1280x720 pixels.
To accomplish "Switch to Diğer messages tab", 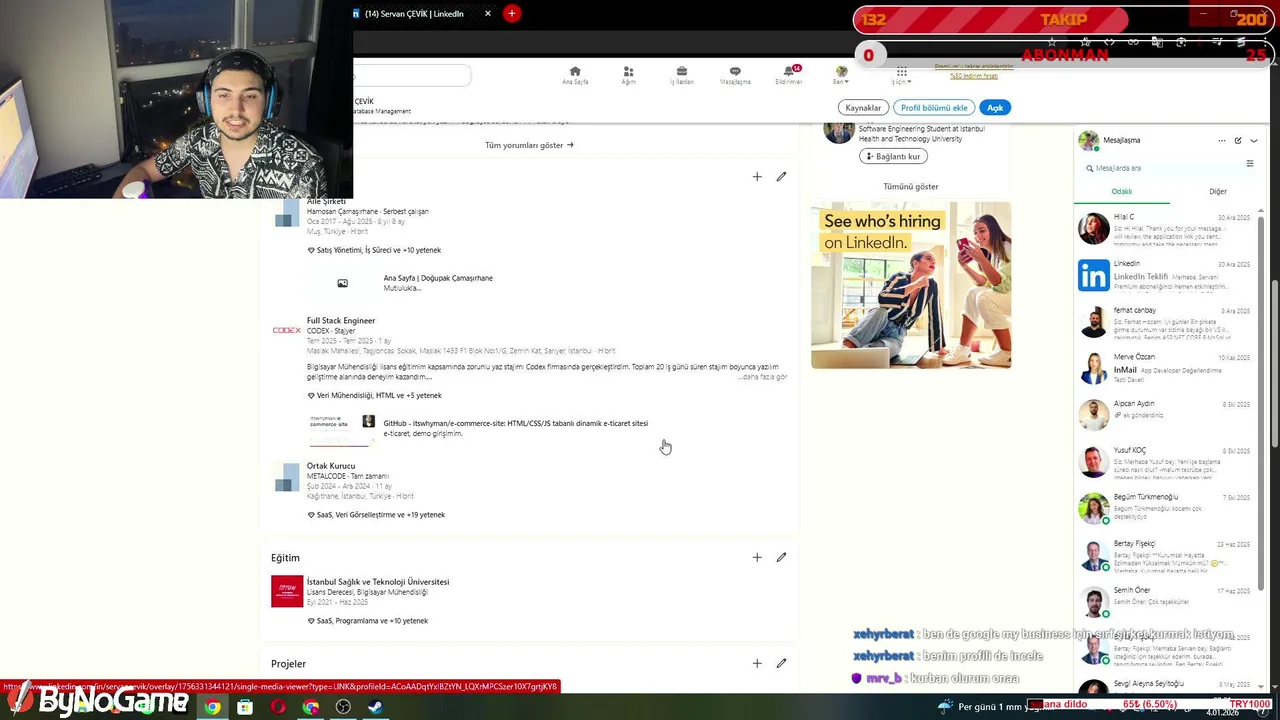I will (1218, 192).
